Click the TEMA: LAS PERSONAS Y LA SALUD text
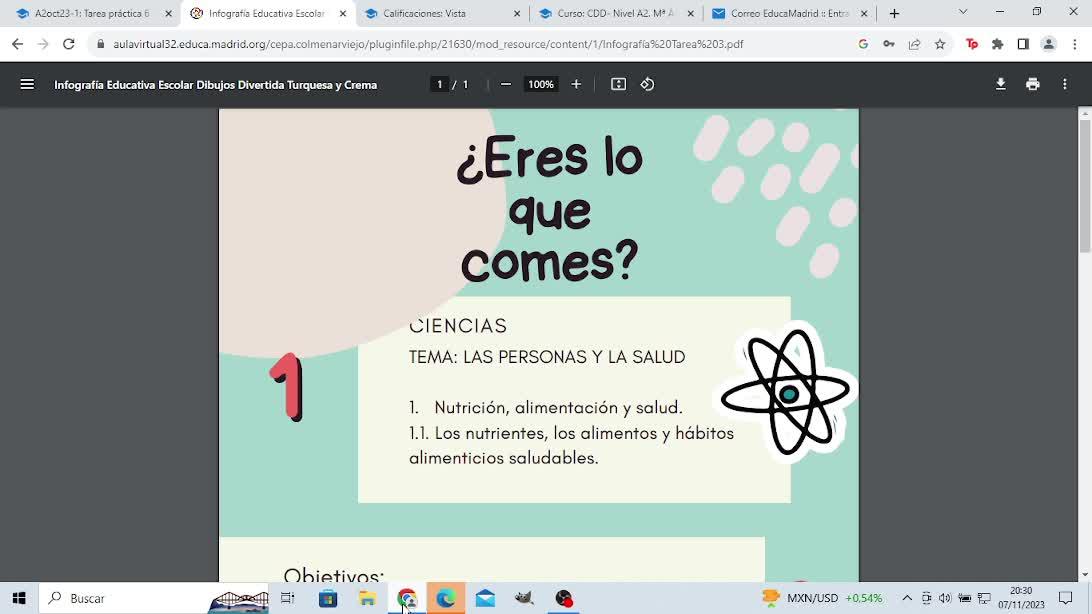The height and width of the screenshot is (614, 1092). [547, 357]
